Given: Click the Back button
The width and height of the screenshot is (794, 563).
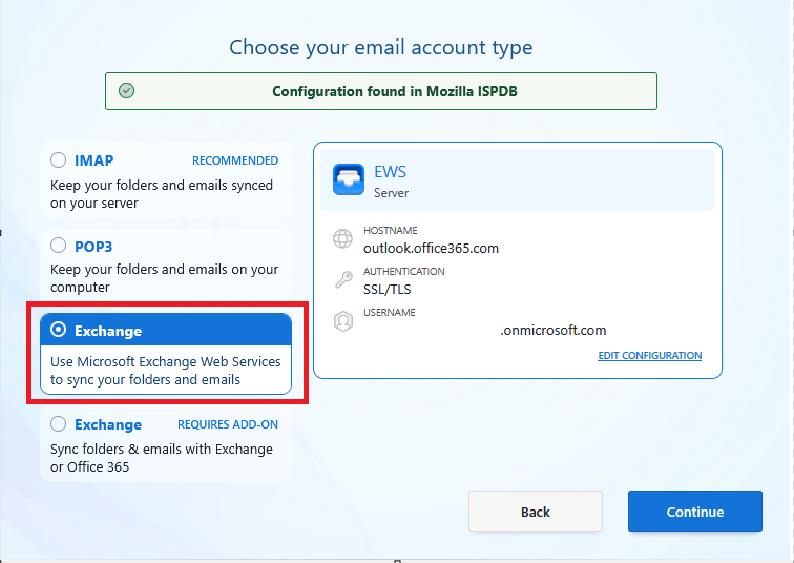Looking at the screenshot, I should [535, 511].
